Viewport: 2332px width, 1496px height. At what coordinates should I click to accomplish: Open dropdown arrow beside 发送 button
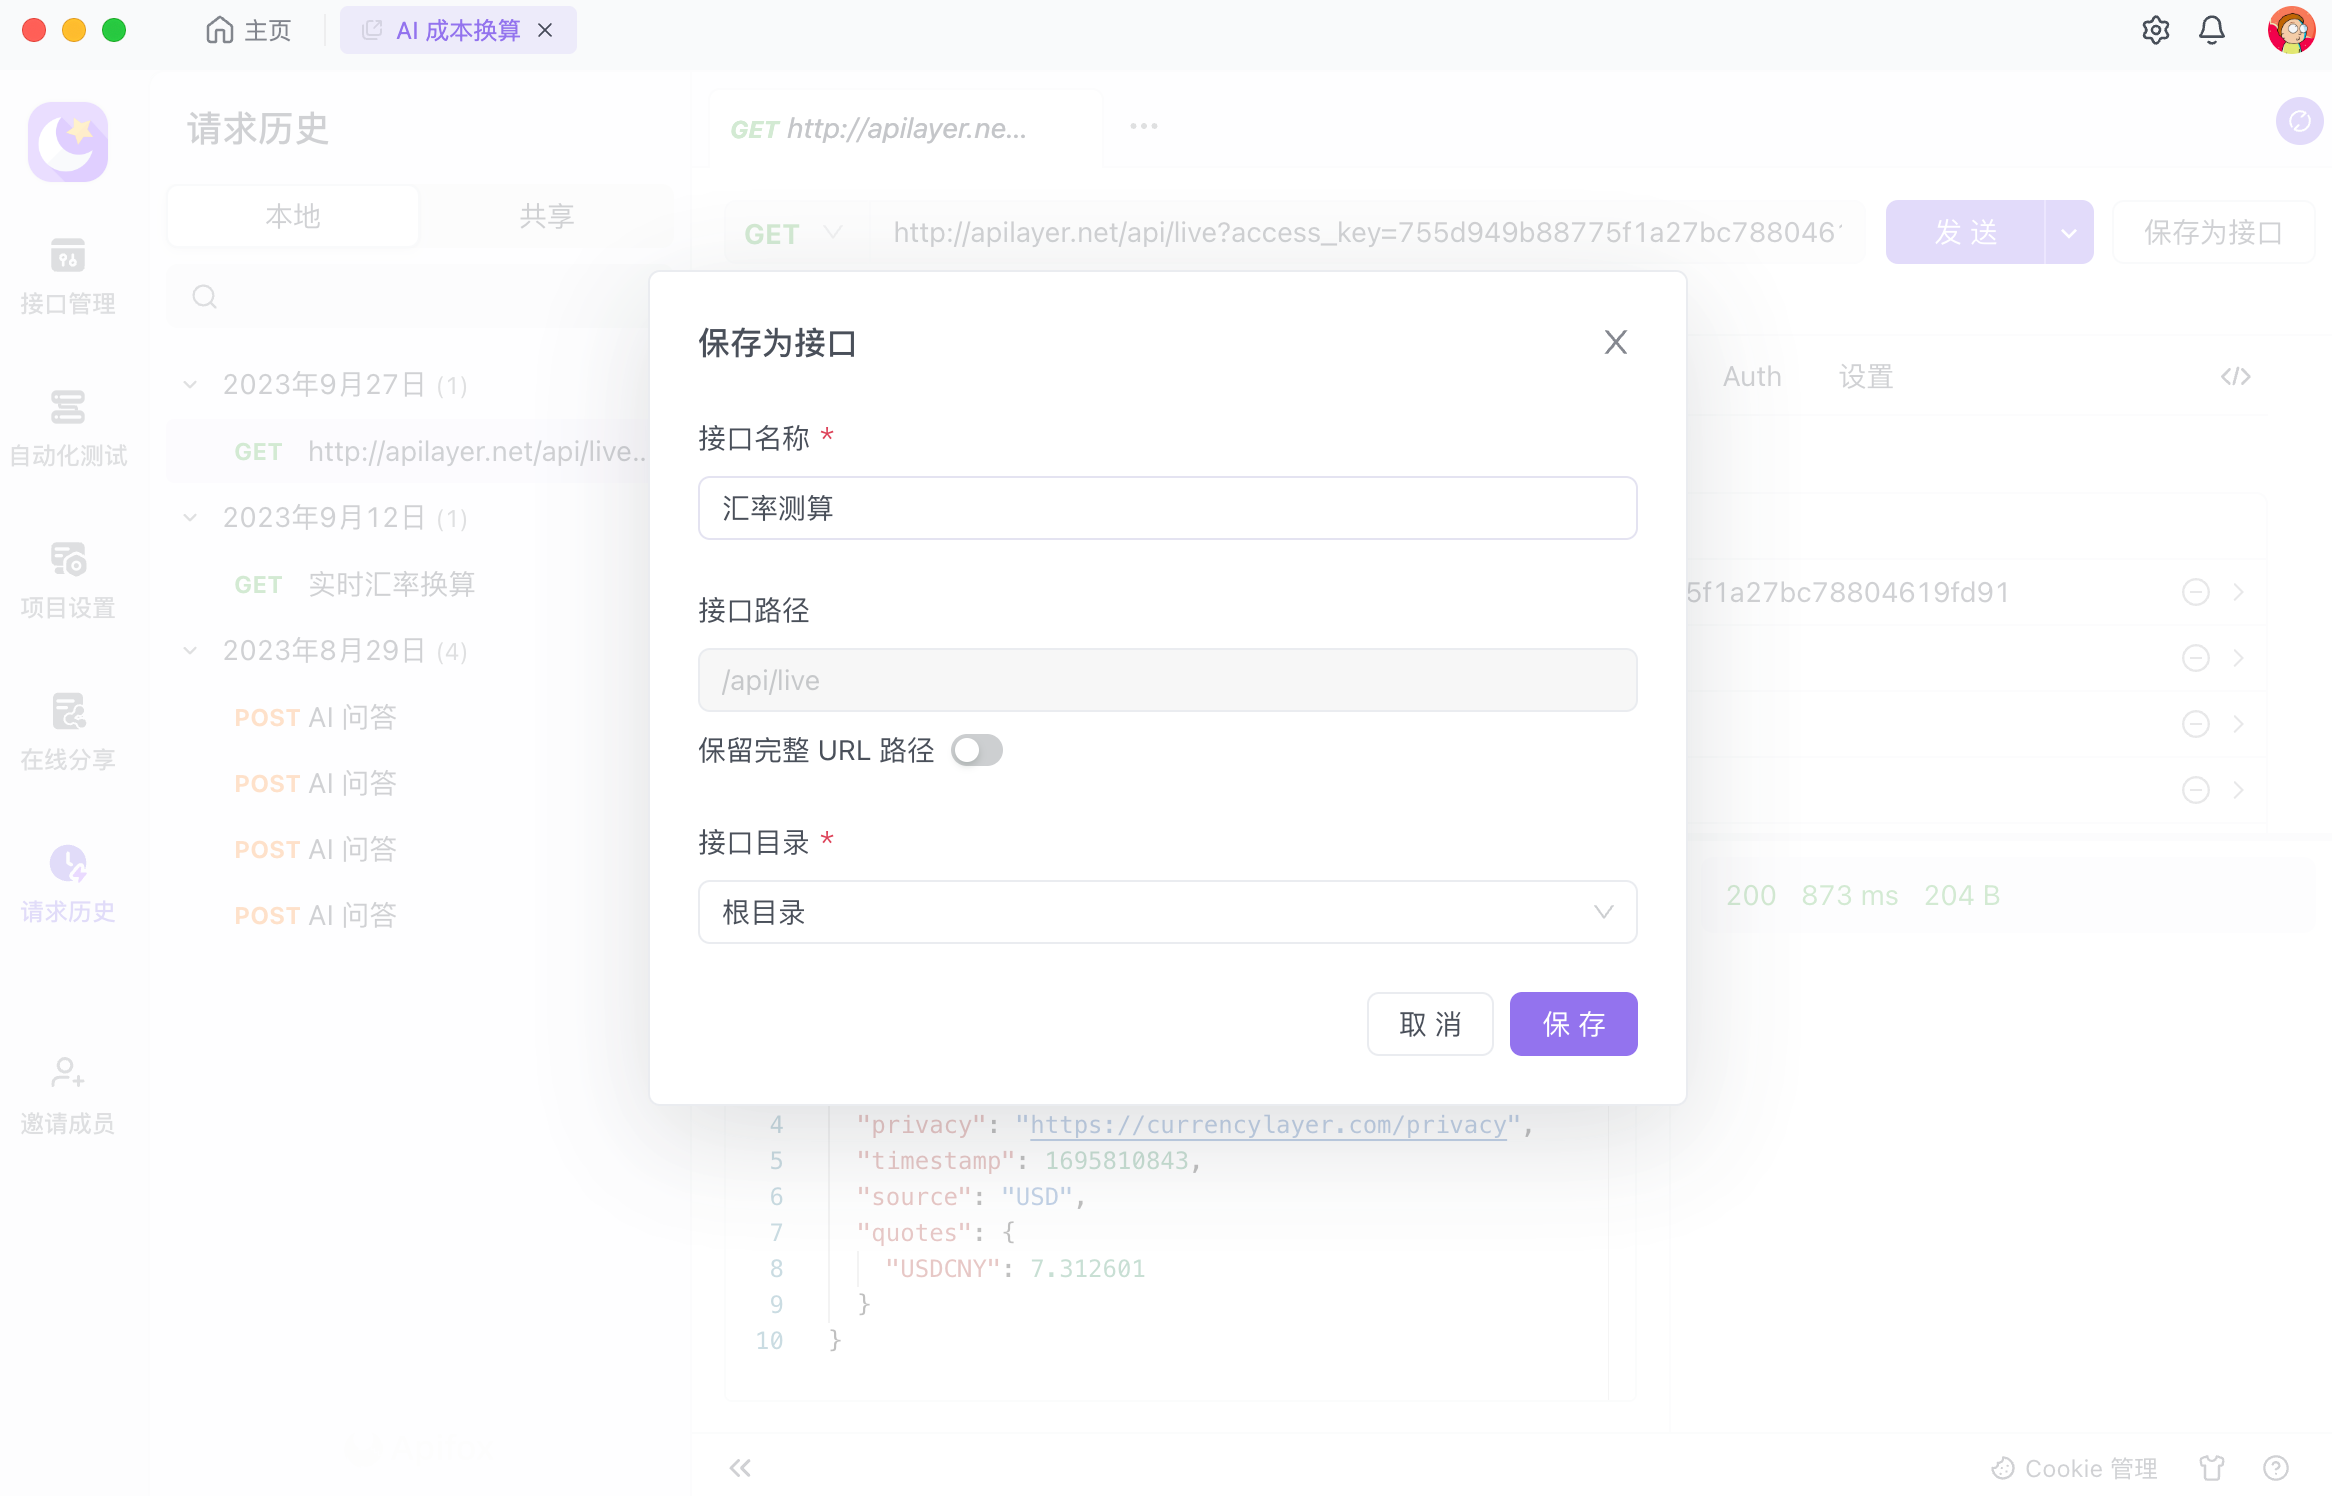pyautogui.click(x=2068, y=233)
